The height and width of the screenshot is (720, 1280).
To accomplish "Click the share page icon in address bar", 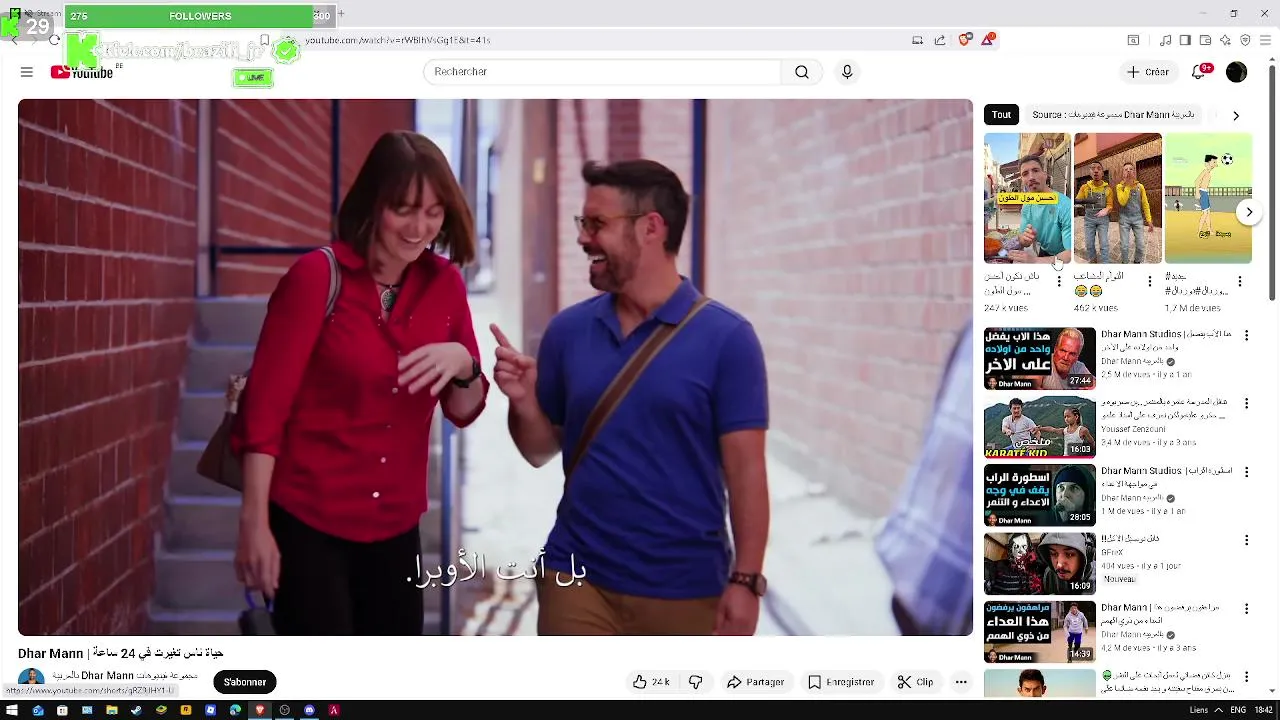I will (x=940, y=40).
